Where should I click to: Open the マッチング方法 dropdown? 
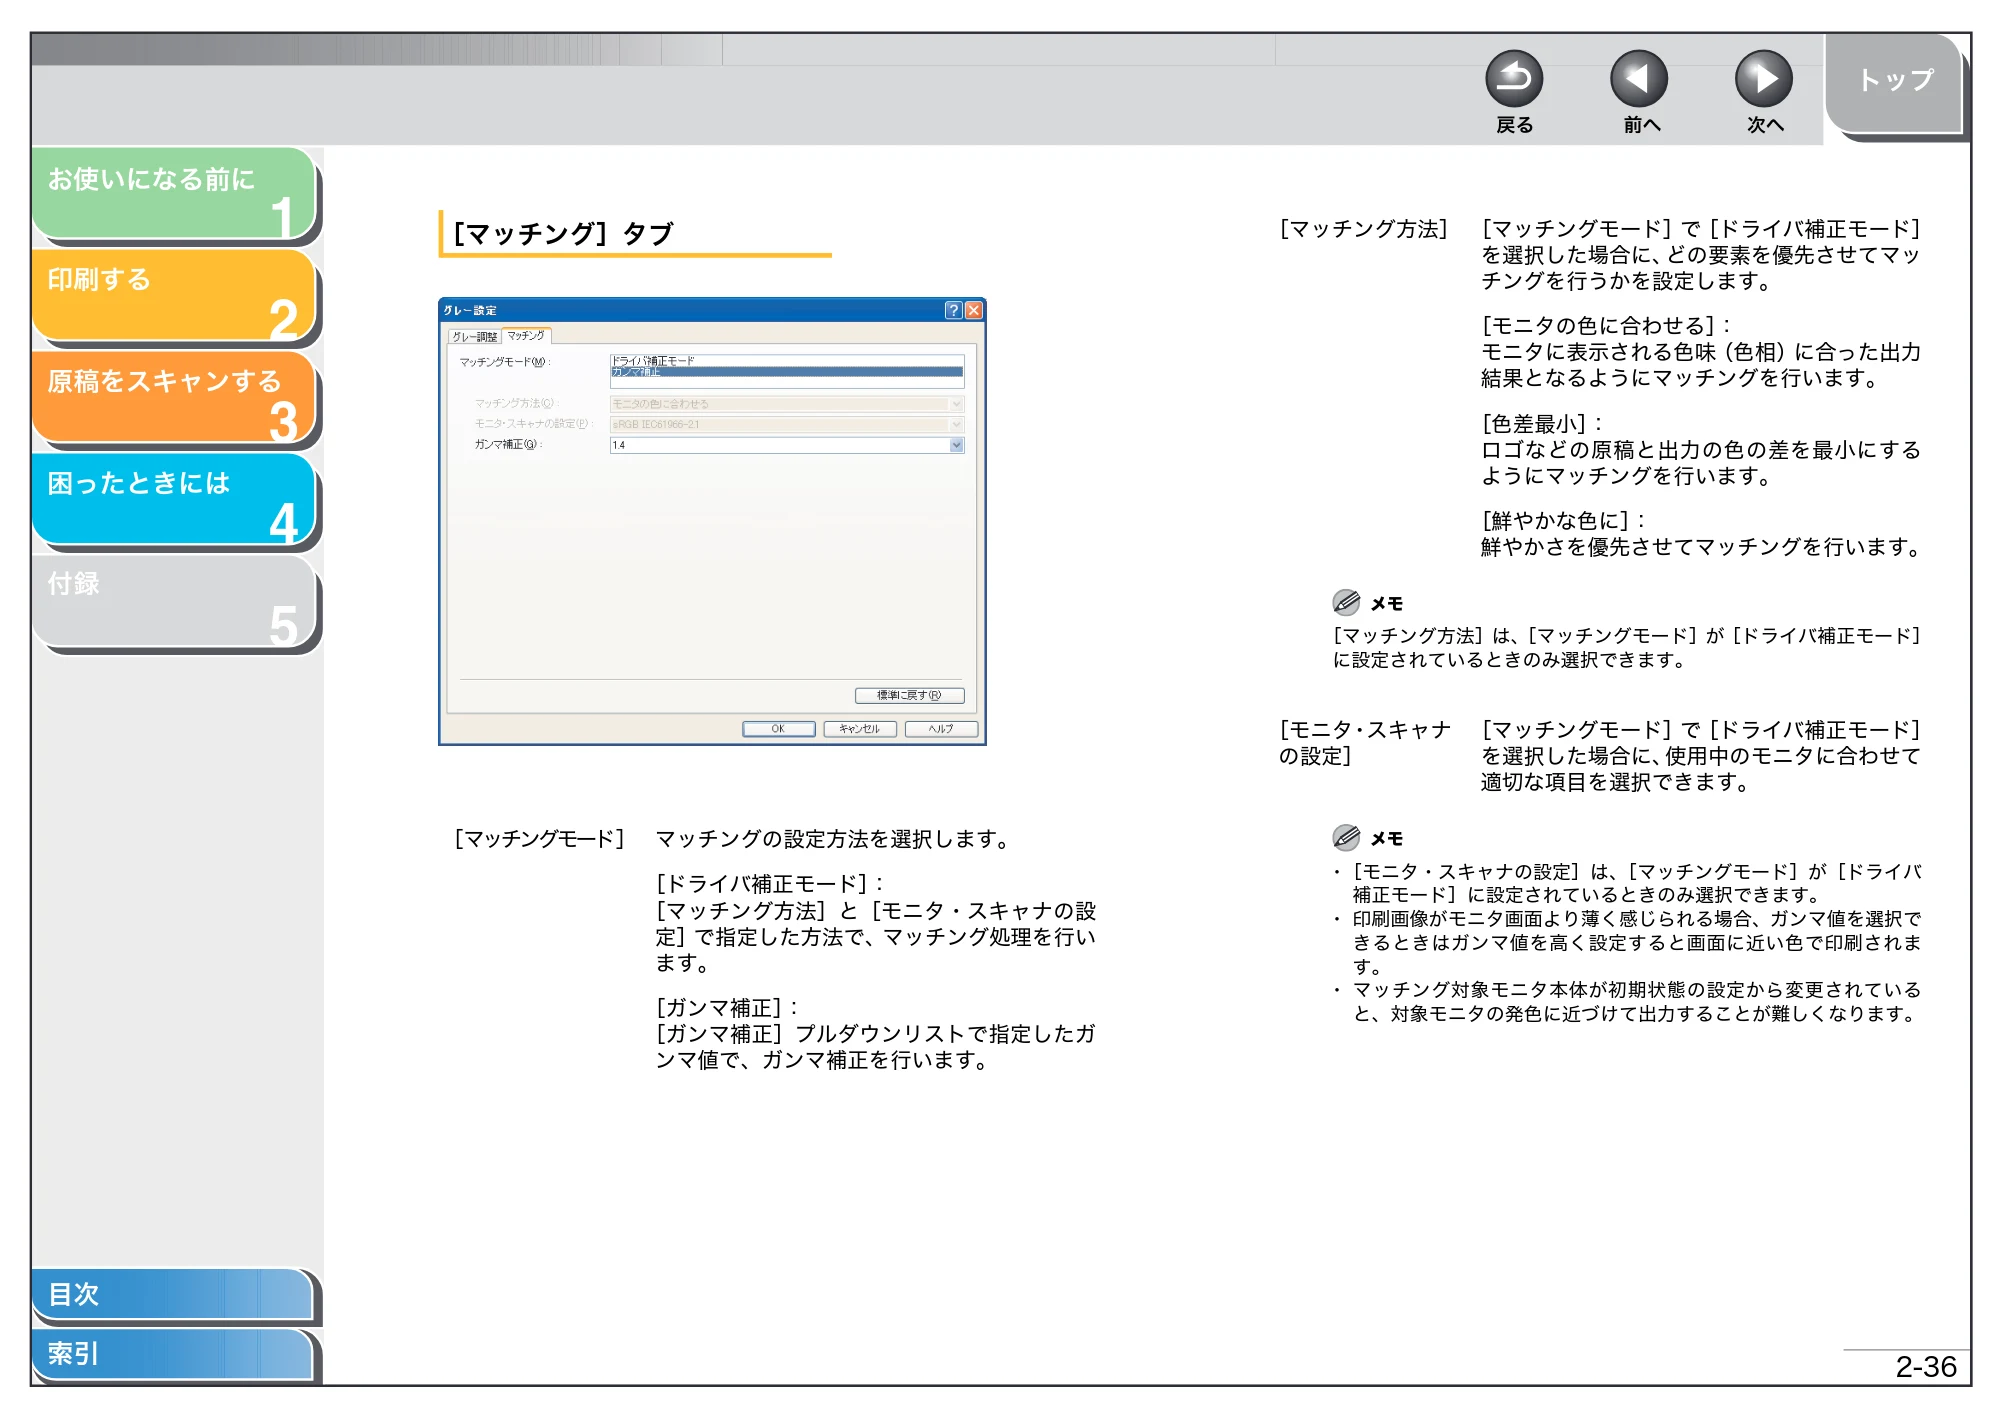787,404
